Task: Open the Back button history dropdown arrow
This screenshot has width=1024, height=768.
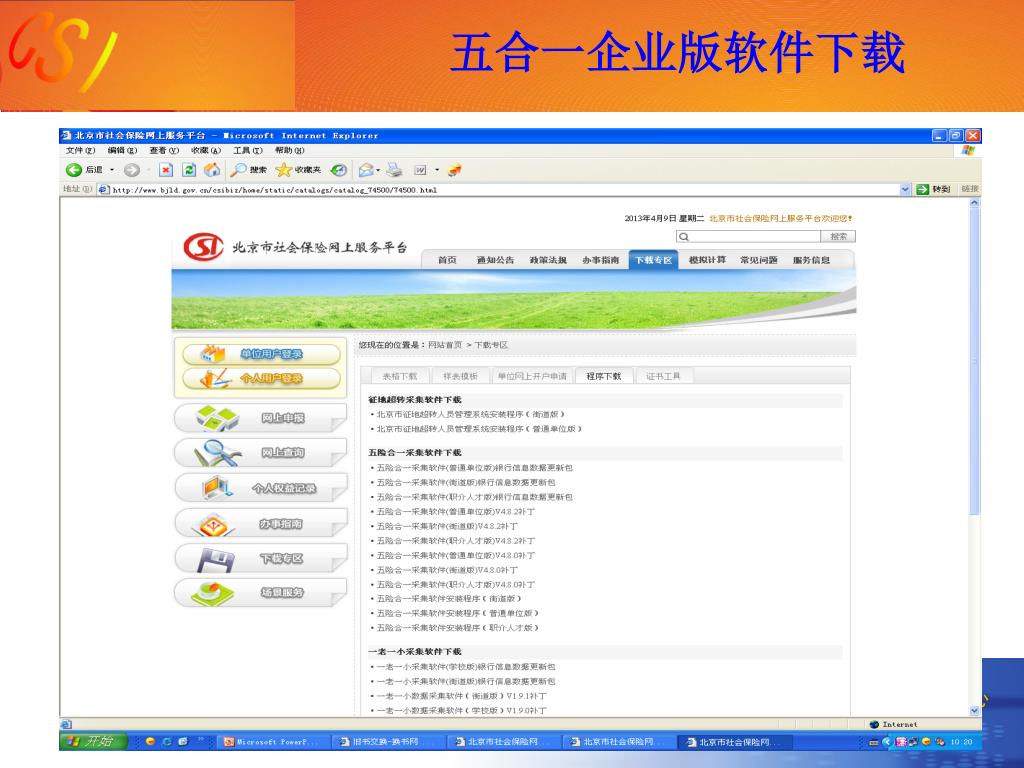Action: click(112, 170)
